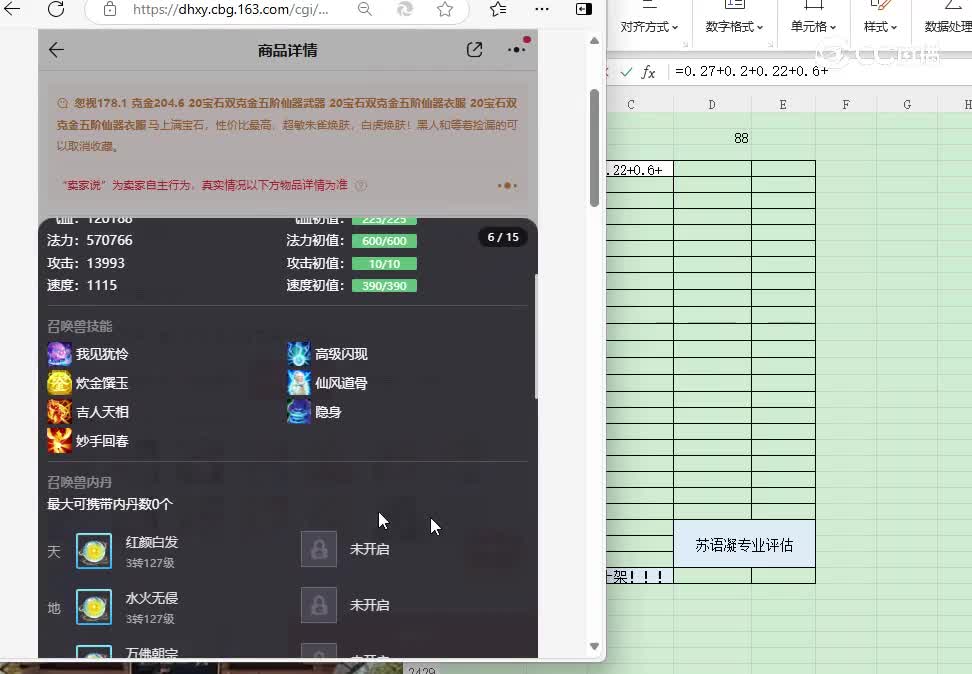
Task: Click 速度初值 390/390 progress bar
Action: pyautogui.click(x=384, y=286)
